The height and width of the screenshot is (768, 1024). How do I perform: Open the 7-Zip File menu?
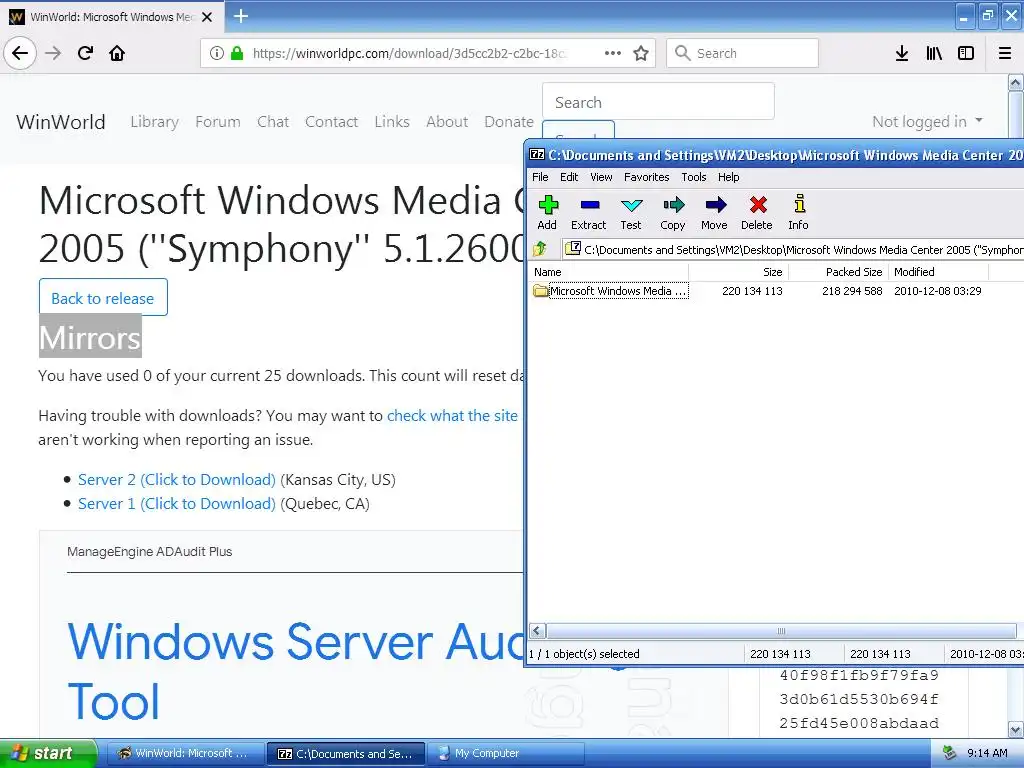click(x=540, y=177)
